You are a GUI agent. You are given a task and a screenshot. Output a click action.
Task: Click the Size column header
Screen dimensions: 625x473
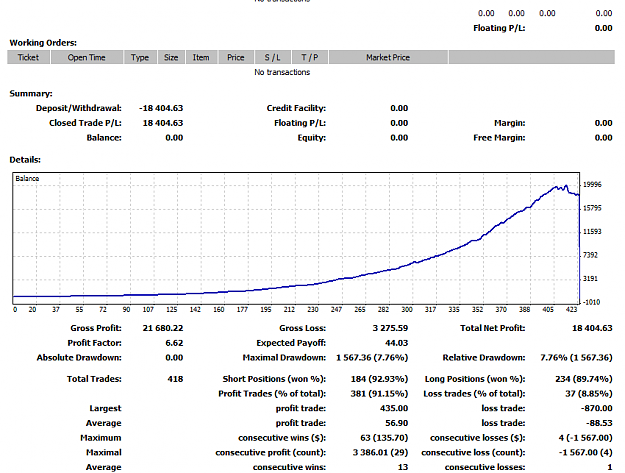click(x=171, y=57)
